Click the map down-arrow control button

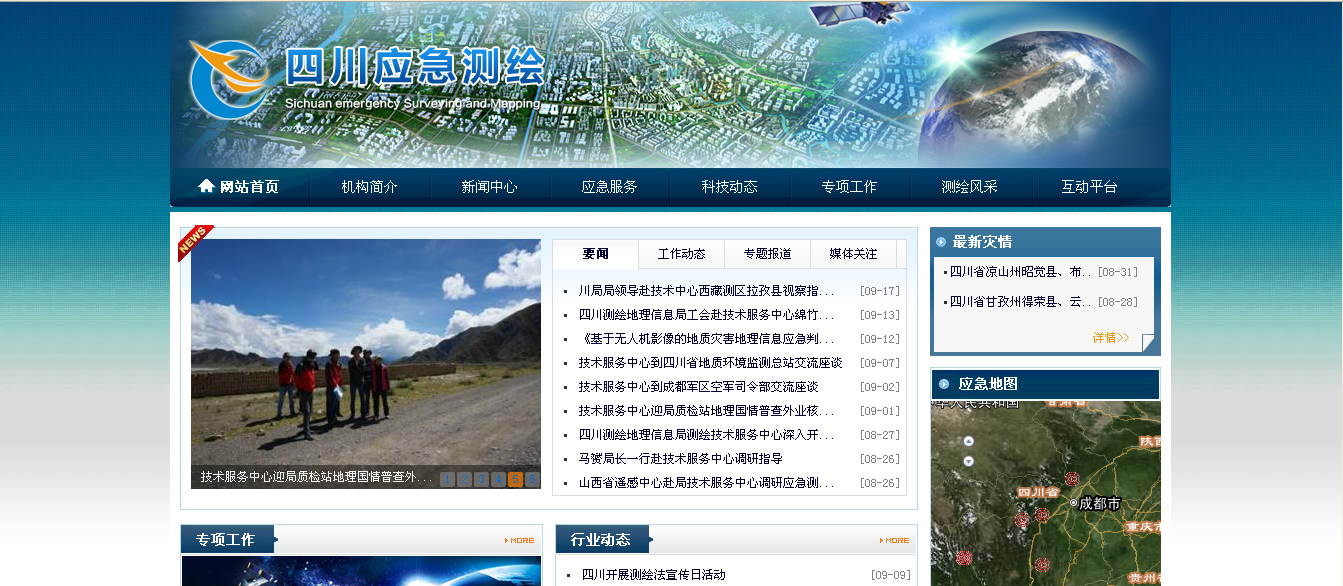click(968, 461)
